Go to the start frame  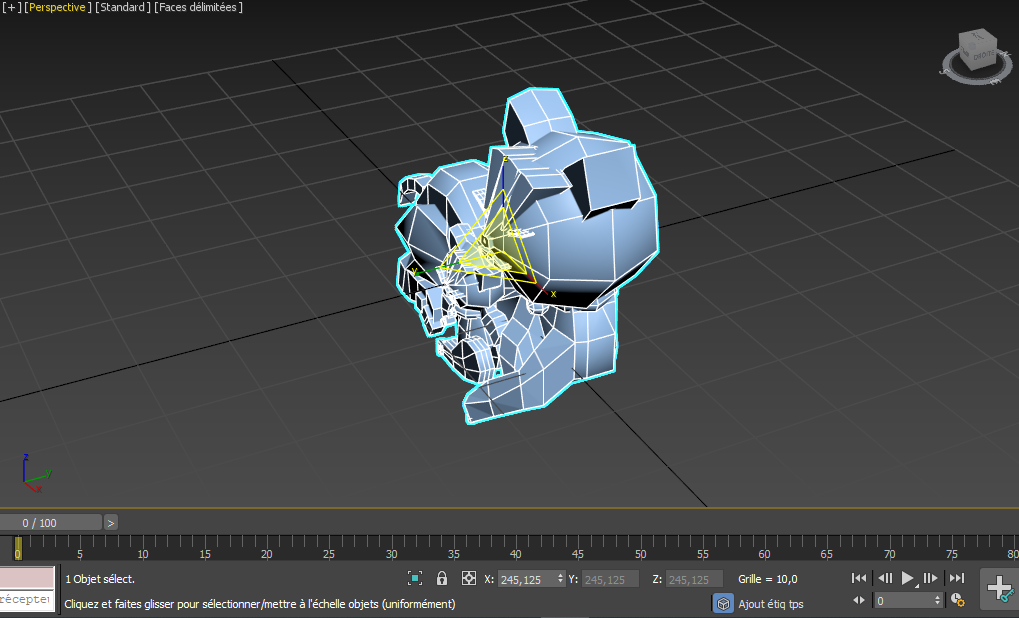[x=858, y=578]
